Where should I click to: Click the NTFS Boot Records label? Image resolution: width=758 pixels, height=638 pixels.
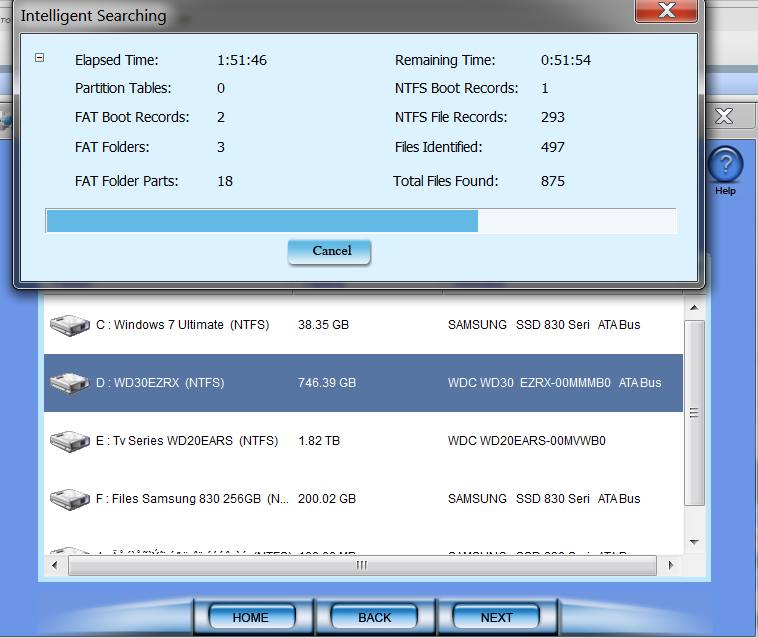coord(456,88)
